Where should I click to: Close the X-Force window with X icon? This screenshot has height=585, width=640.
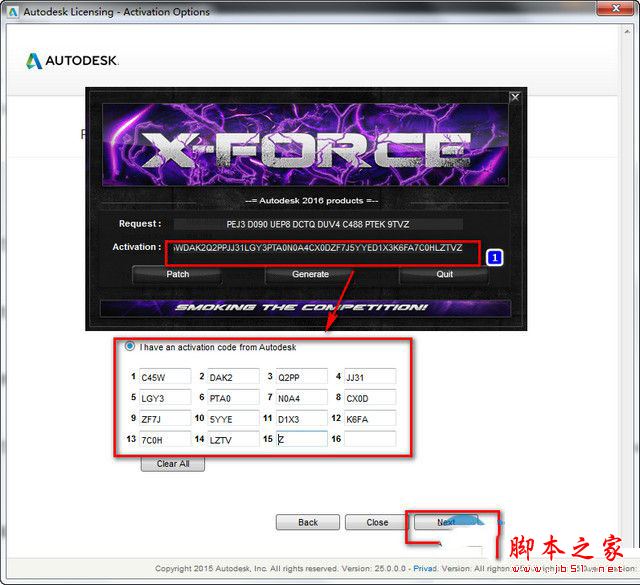(x=515, y=97)
